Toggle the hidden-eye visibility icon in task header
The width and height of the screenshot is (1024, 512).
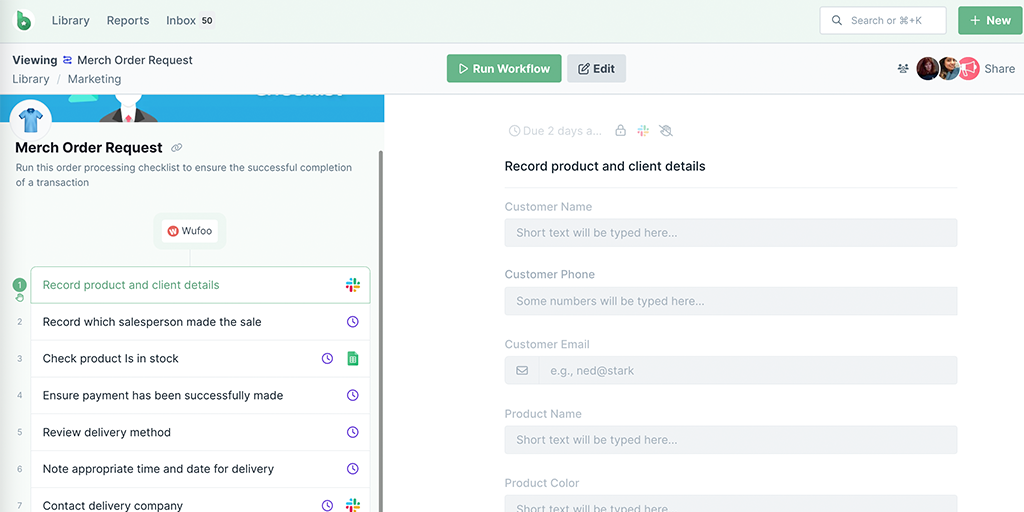click(666, 131)
